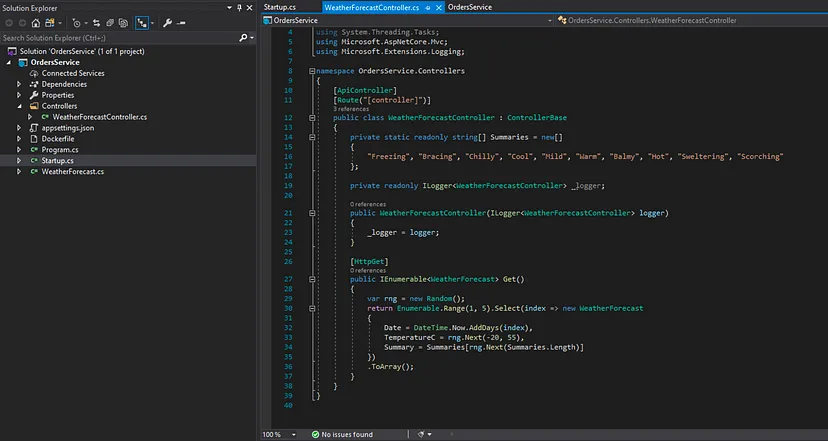The image size is (828, 441).
Task: Switch to the OrdersService editor tab
Action: tap(469, 7)
